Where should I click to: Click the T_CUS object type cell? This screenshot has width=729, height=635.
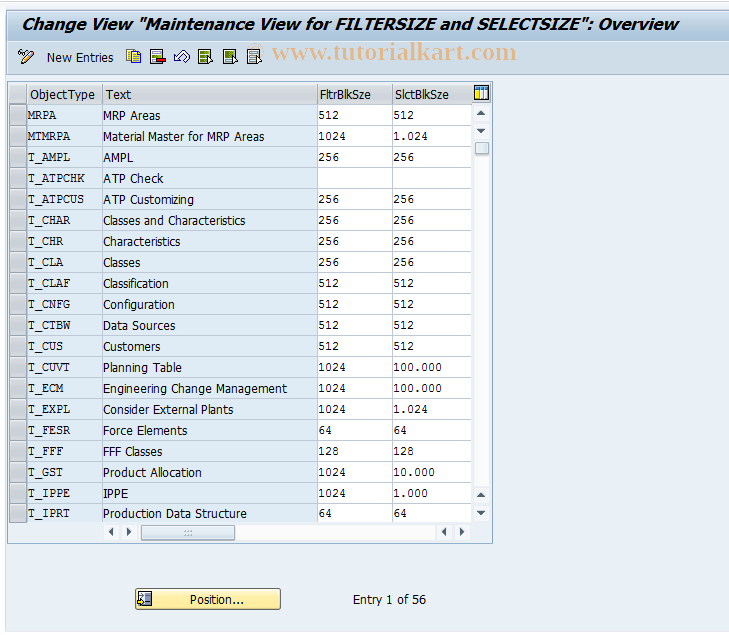point(65,346)
